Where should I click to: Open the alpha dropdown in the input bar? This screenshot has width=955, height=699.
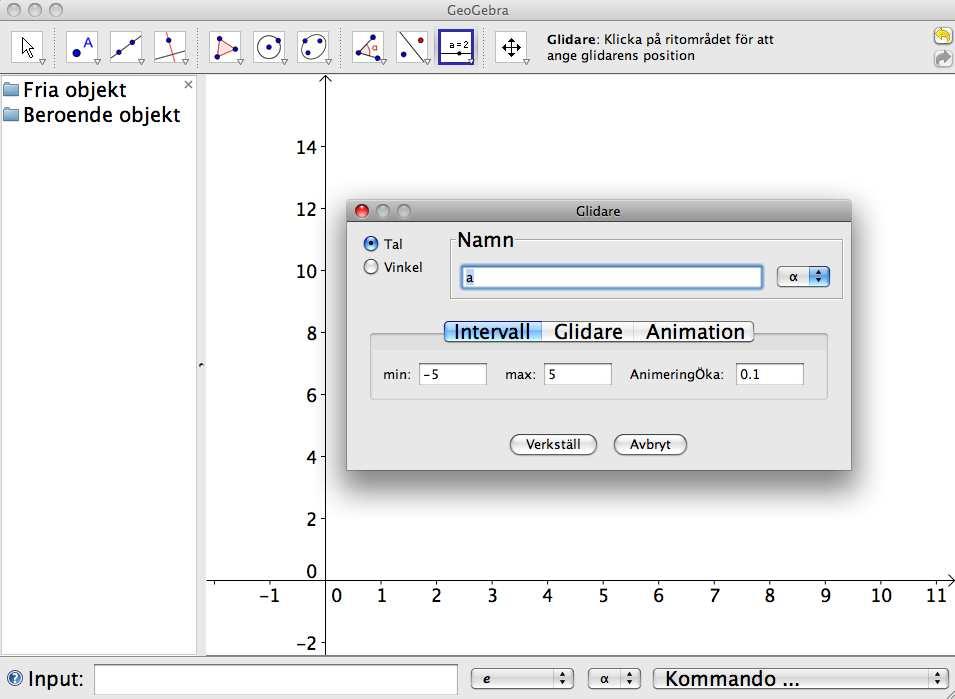614,678
